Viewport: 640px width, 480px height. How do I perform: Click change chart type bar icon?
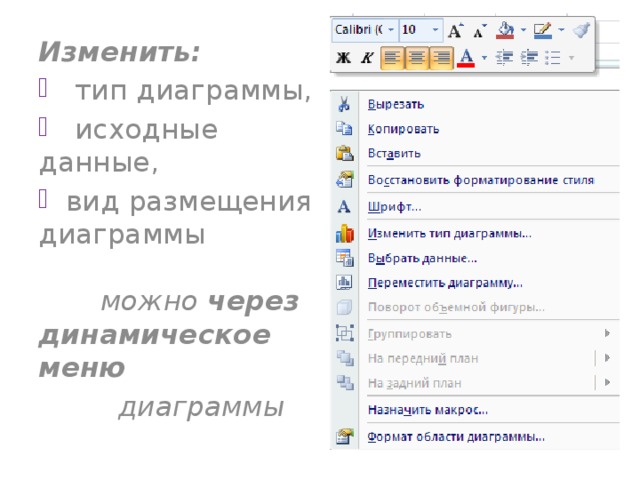pyautogui.click(x=344, y=233)
